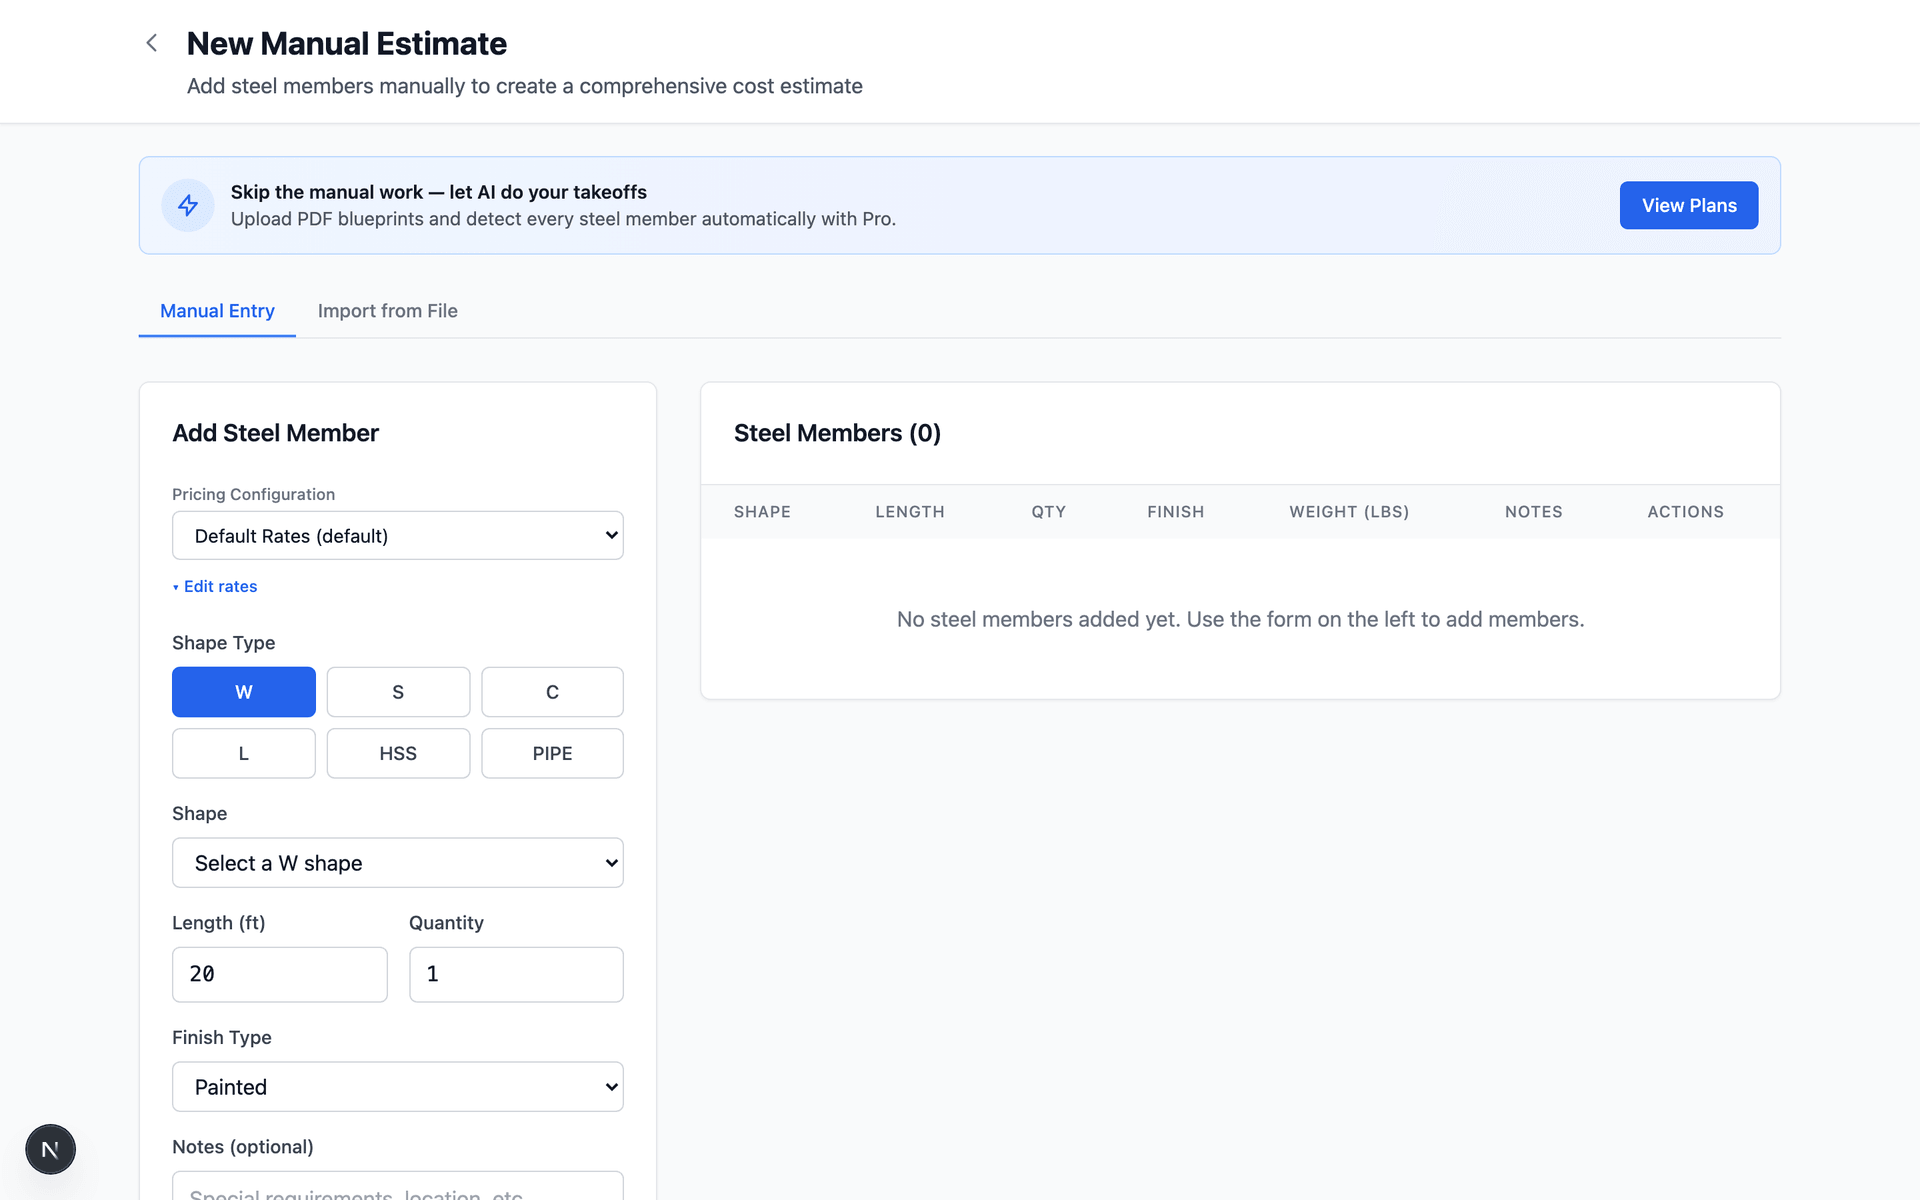The width and height of the screenshot is (1920, 1200).
Task: Open the Select a W shape dropdown
Action: pyautogui.click(x=397, y=863)
